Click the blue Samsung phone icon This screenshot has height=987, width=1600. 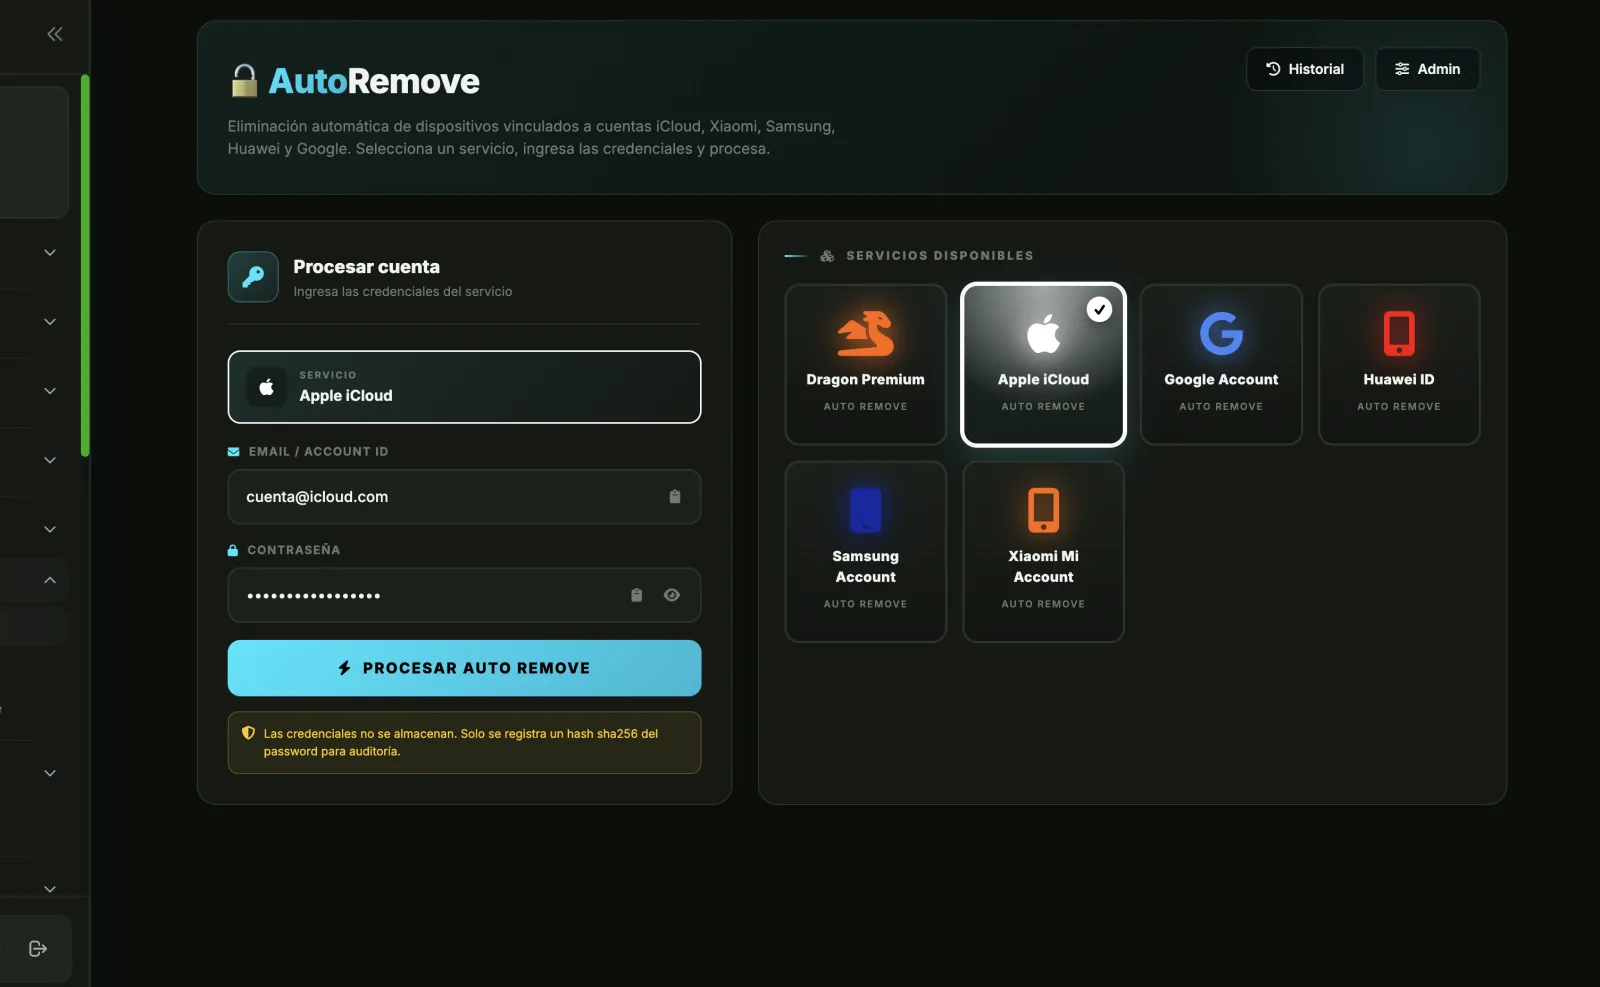tap(865, 510)
